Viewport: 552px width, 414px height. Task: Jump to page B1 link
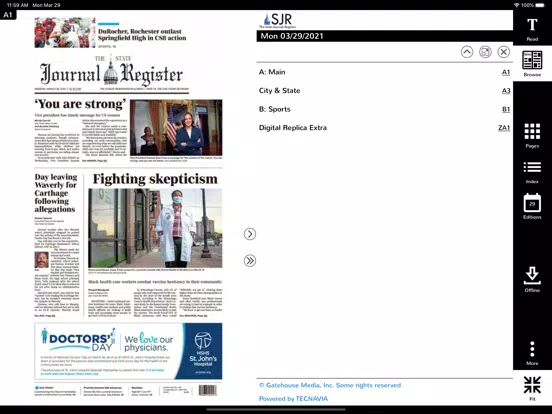click(506, 109)
